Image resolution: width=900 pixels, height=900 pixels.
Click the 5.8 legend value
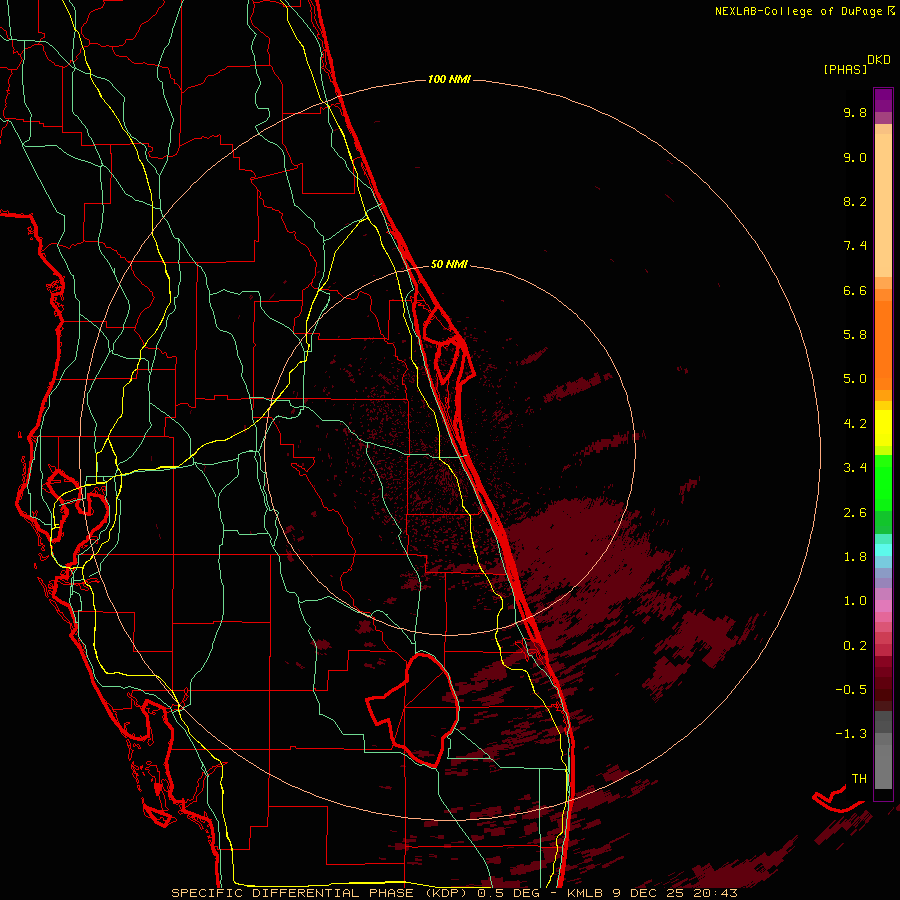[855, 335]
